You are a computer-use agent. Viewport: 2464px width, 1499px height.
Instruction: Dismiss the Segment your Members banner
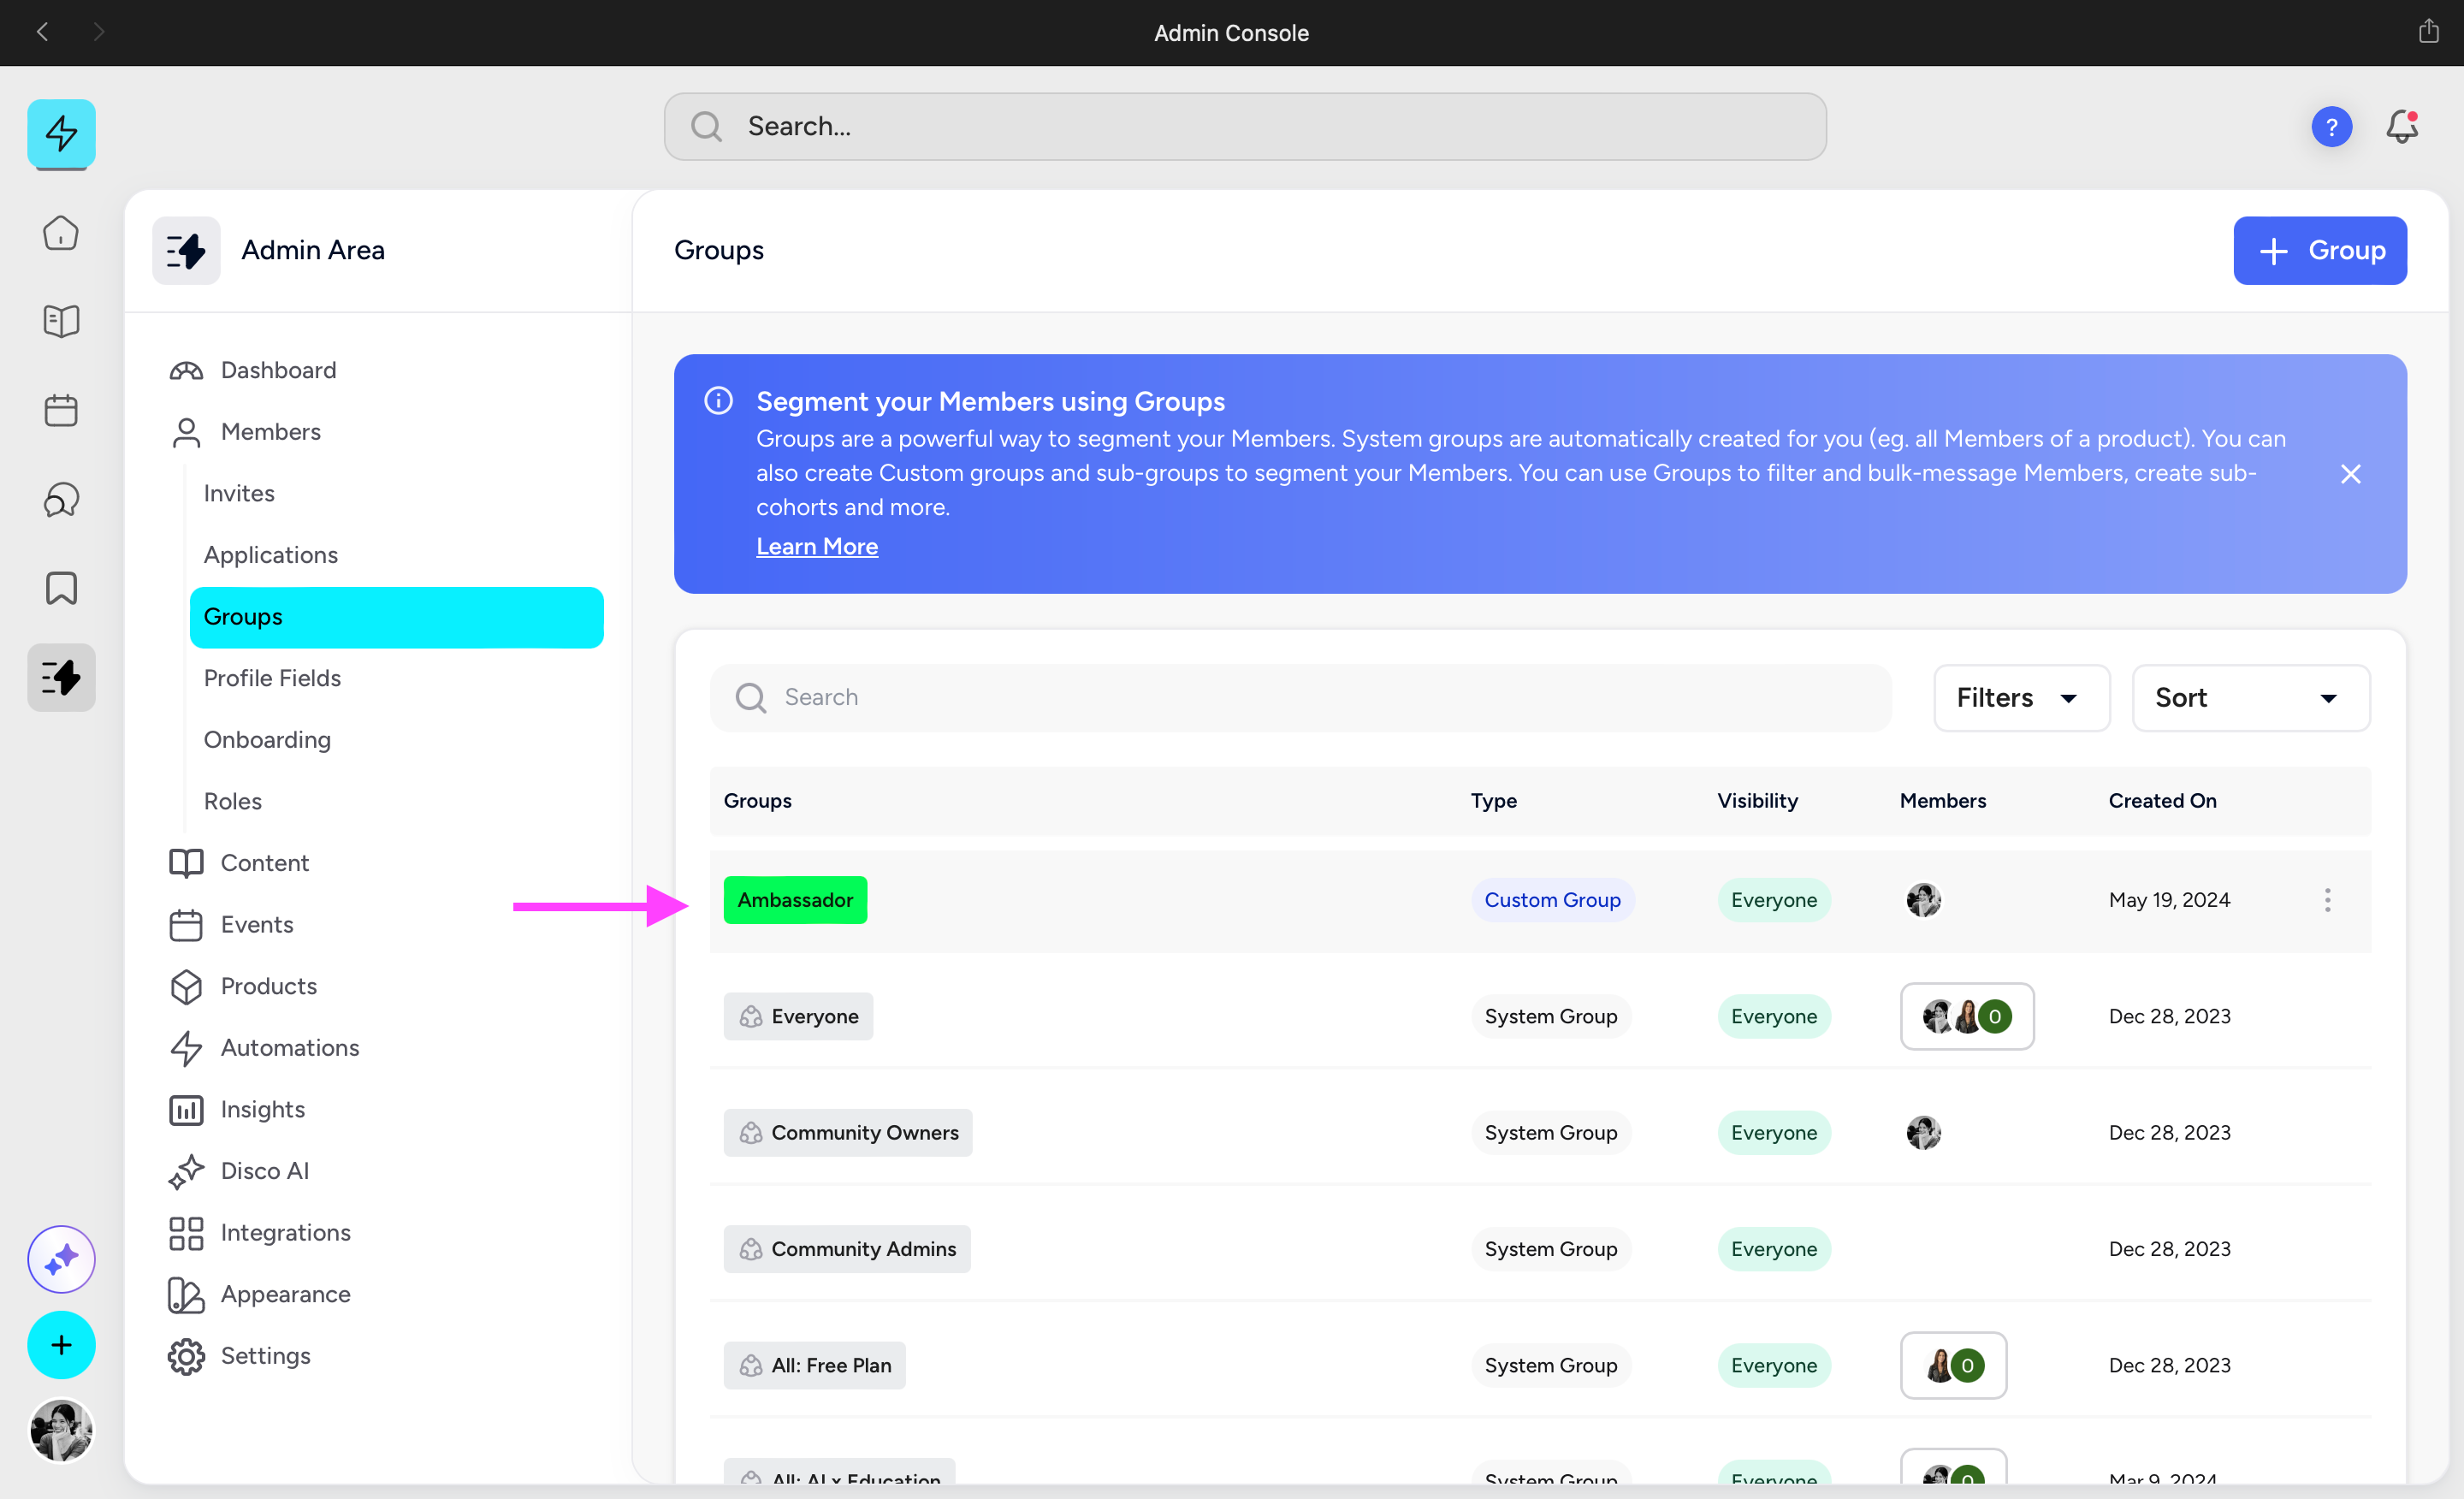(x=2350, y=474)
